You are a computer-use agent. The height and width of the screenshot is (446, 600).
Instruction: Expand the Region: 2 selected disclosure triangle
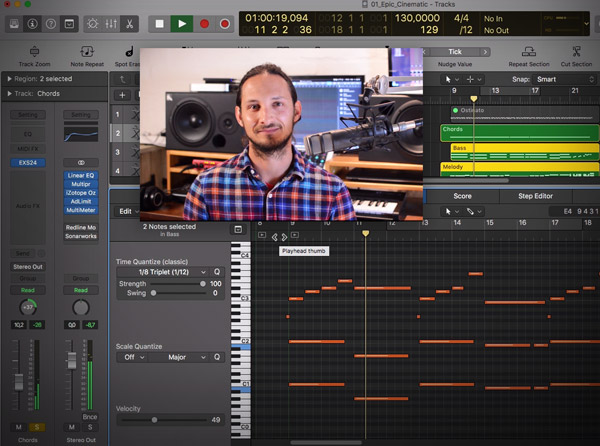[9, 79]
